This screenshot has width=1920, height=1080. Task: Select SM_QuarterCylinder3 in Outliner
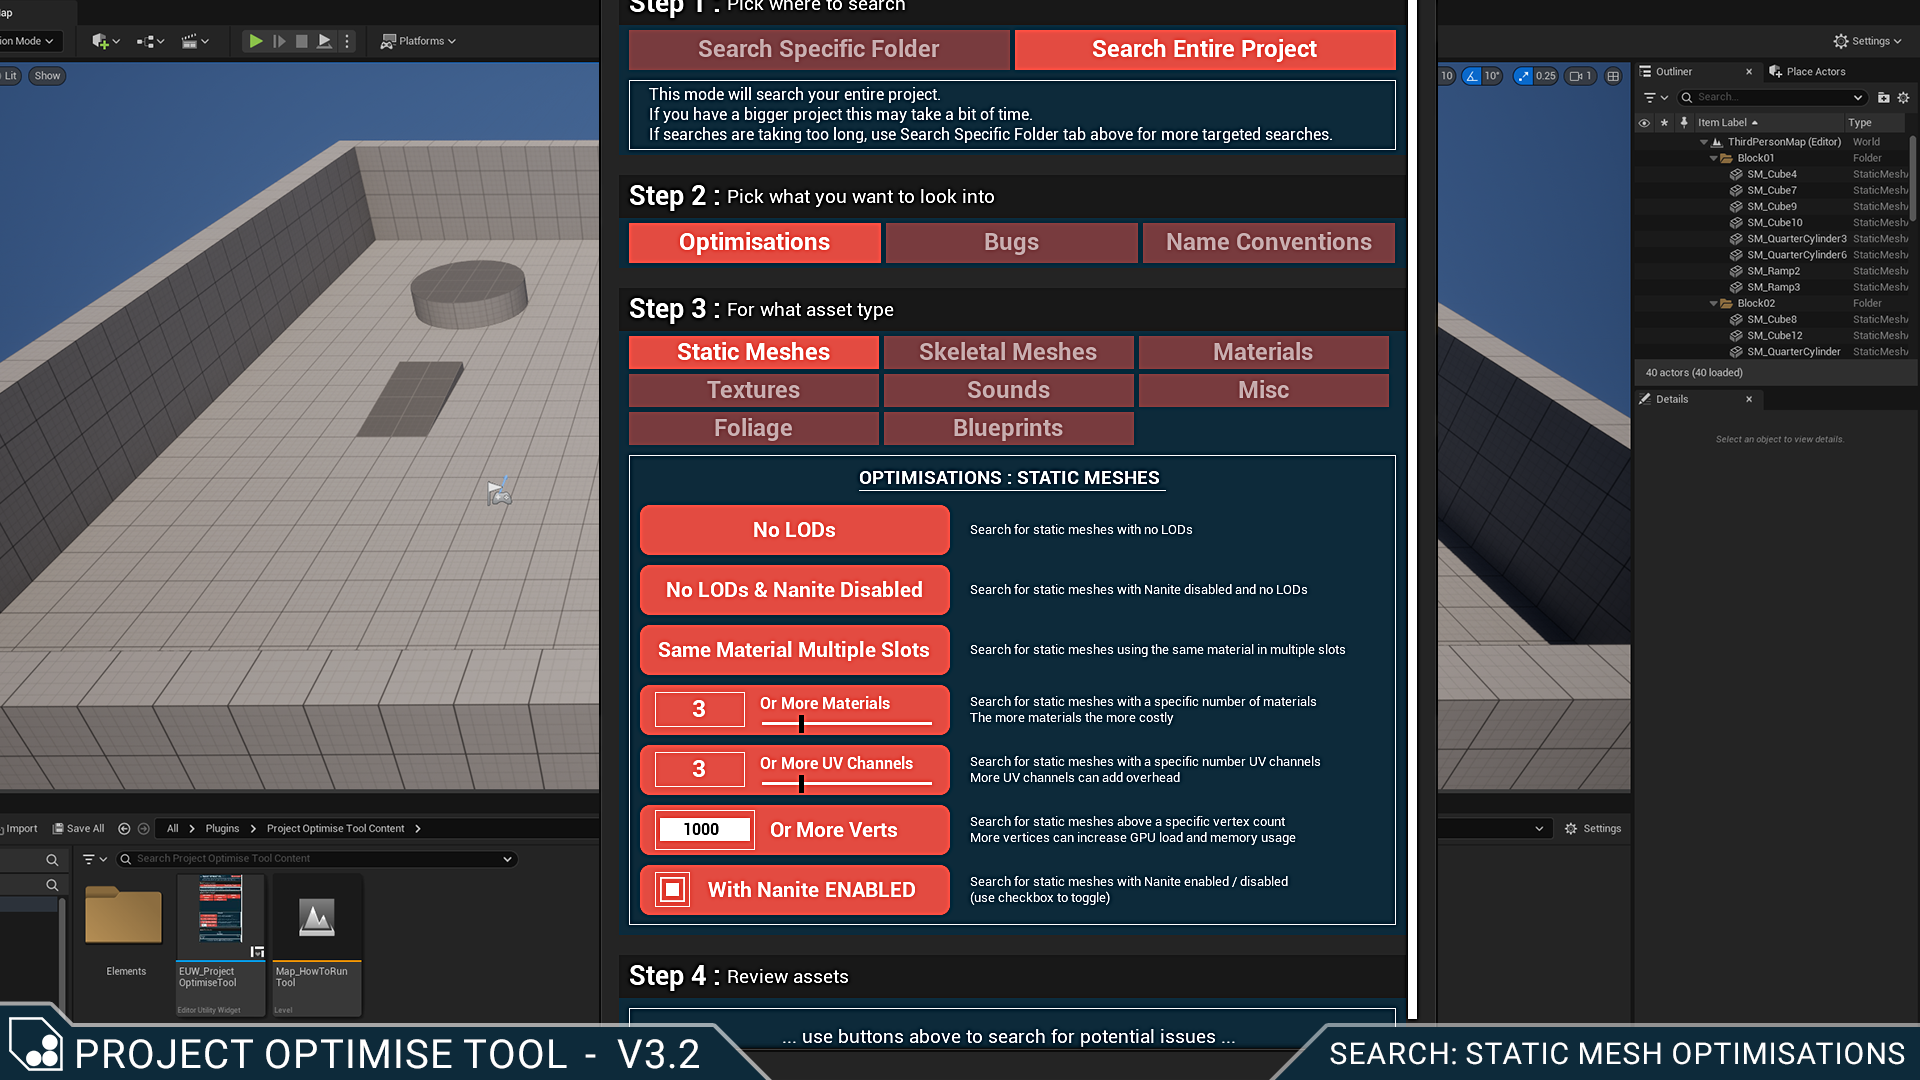[1796, 239]
